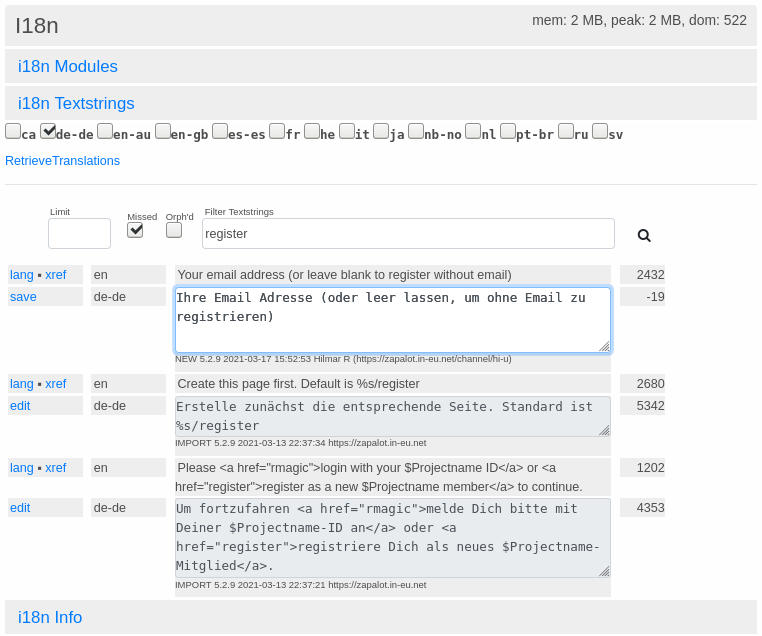762x636 pixels.
Task: Grab resize handle of the active translation textarea
Action: pyautogui.click(x=604, y=346)
